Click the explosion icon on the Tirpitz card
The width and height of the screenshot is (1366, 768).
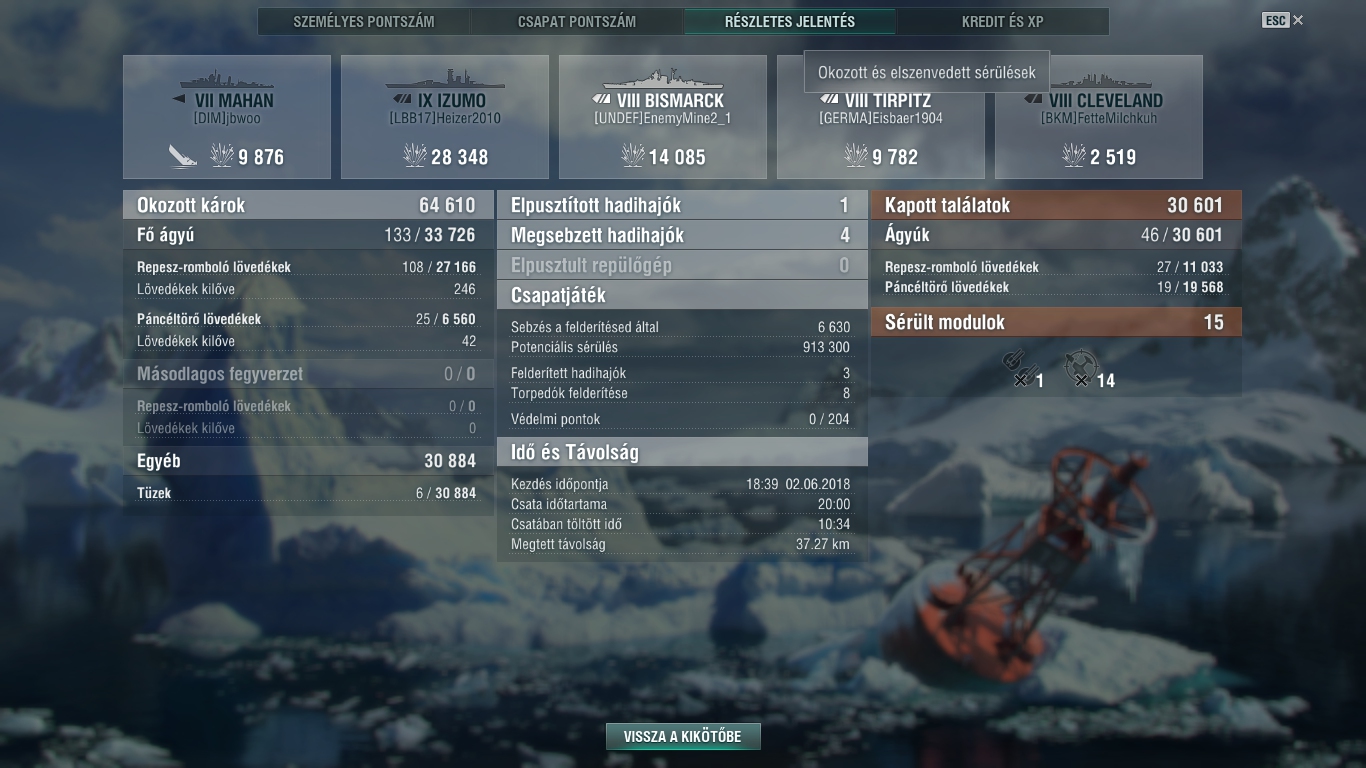pos(856,155)
